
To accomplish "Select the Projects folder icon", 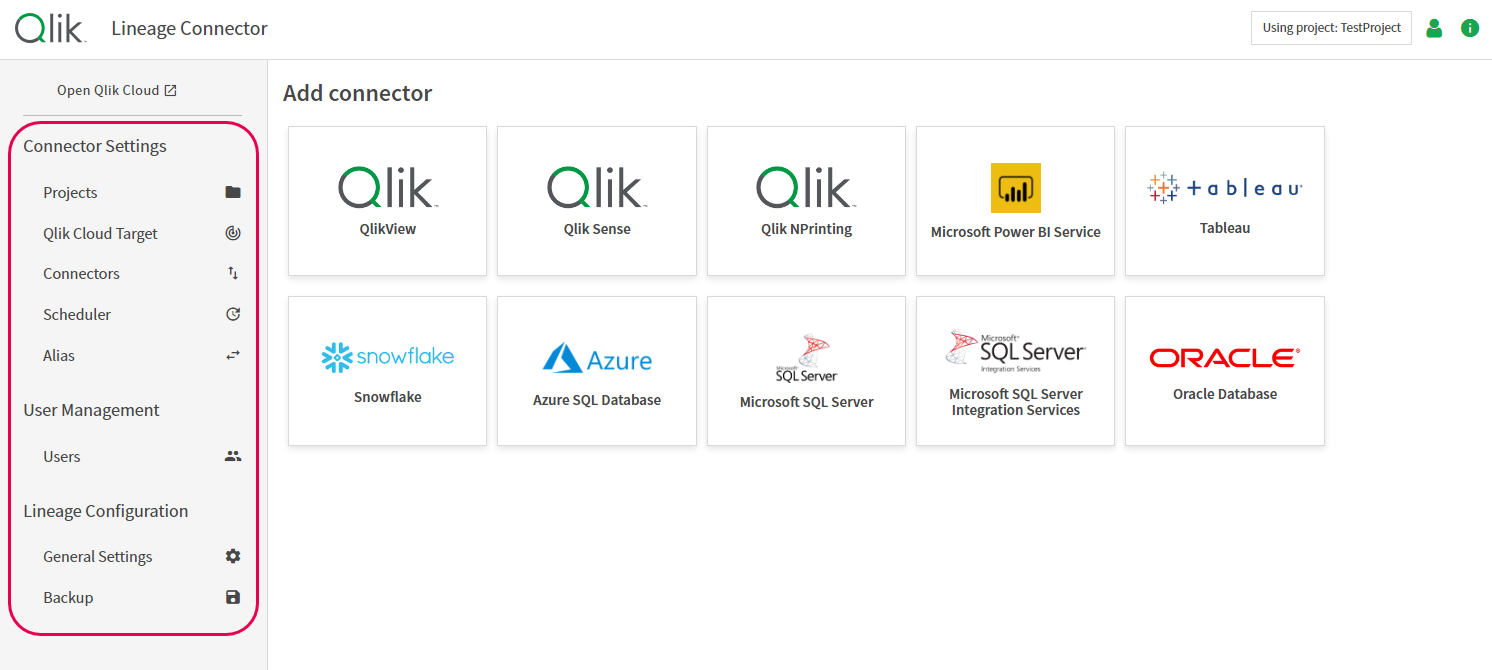I will 232,192.
